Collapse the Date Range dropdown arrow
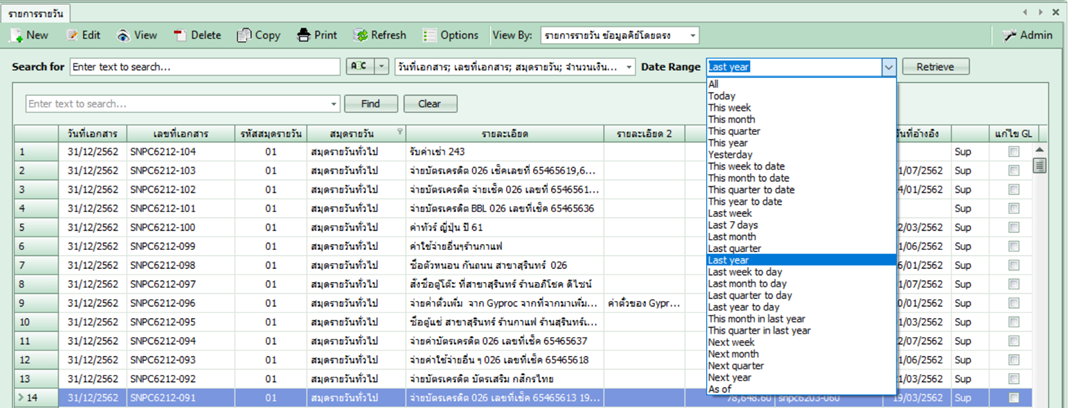The image size is (1068, 408). pyautogui.click(x=888, y=67)
